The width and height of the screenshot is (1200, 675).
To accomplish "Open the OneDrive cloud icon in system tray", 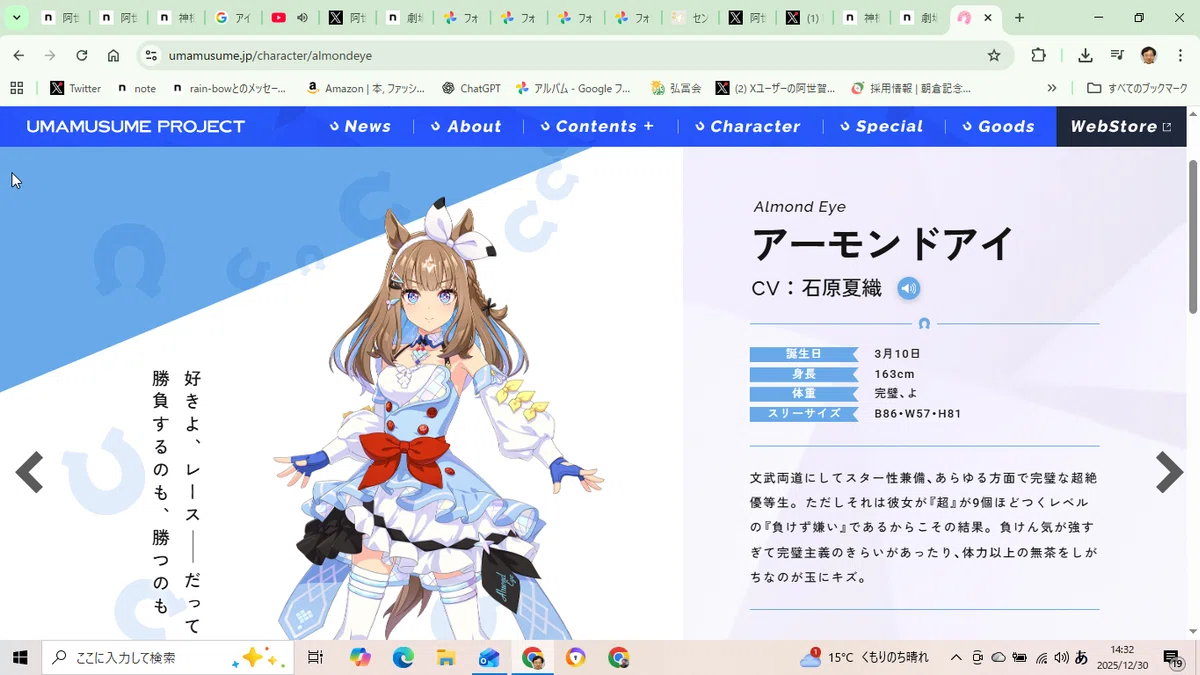I will tap(998, 657).
